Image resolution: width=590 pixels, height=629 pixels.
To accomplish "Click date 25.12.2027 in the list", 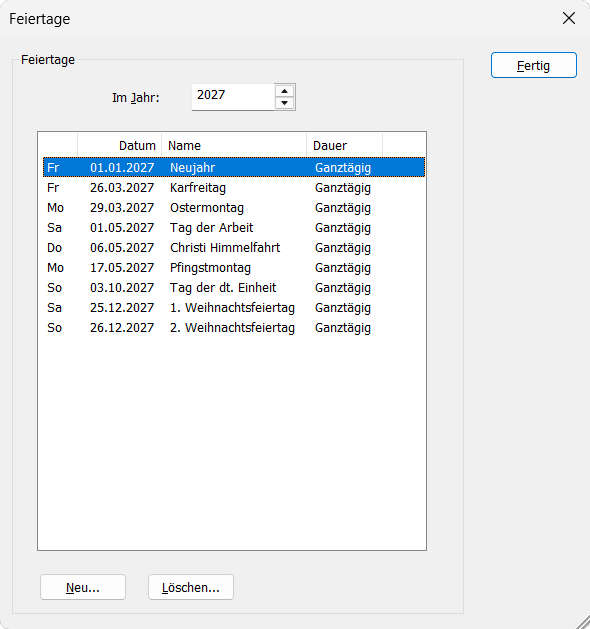I will [122, 308].
